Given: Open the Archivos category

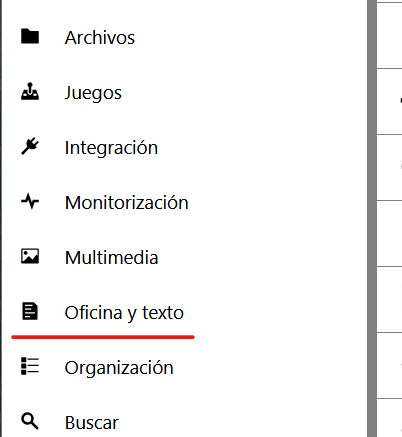Looking at the screenshot, I should click(x=100, y=37).
